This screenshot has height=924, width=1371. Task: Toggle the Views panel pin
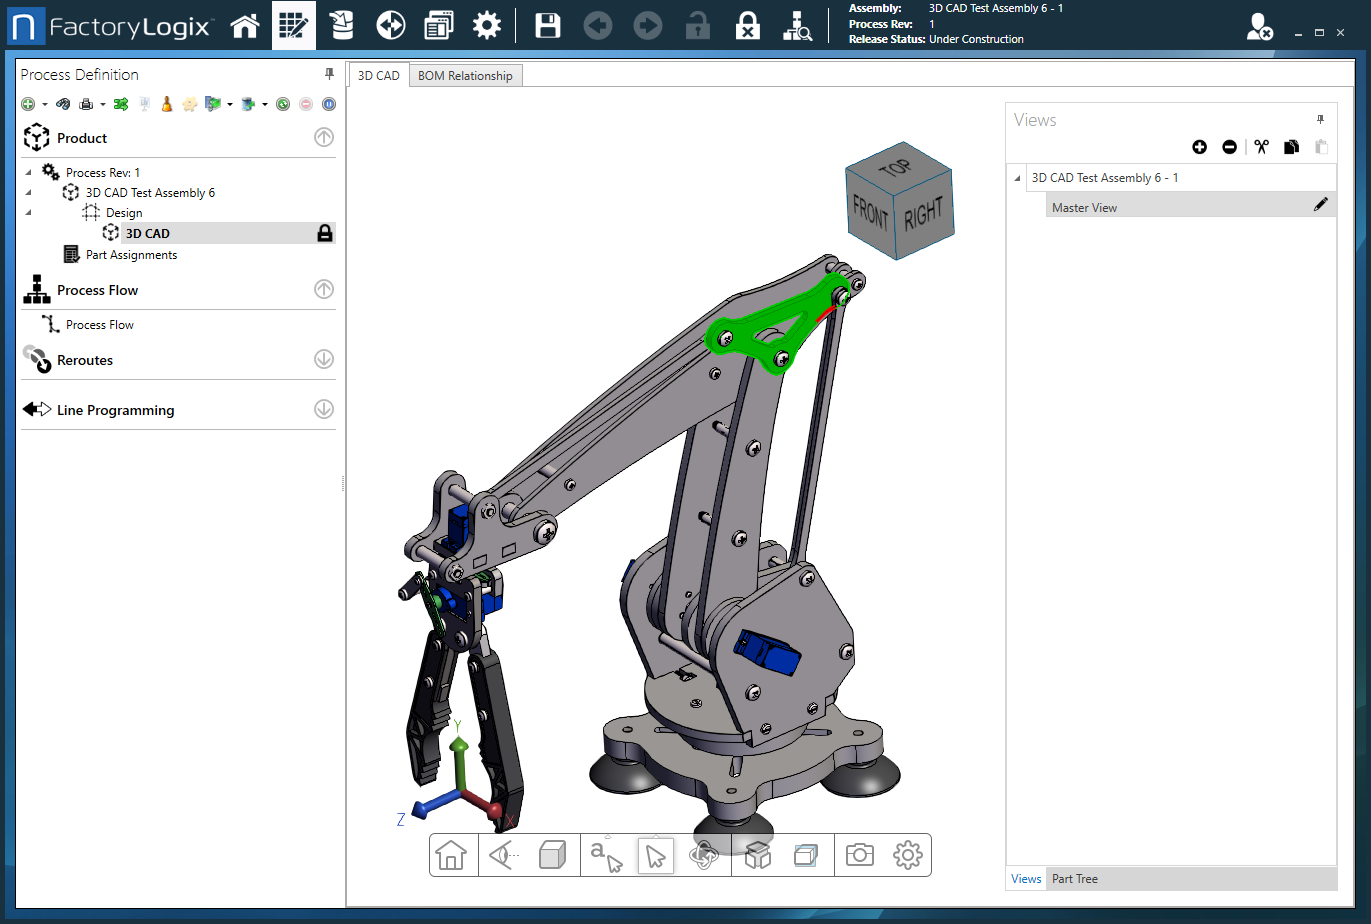(1320, 119)
